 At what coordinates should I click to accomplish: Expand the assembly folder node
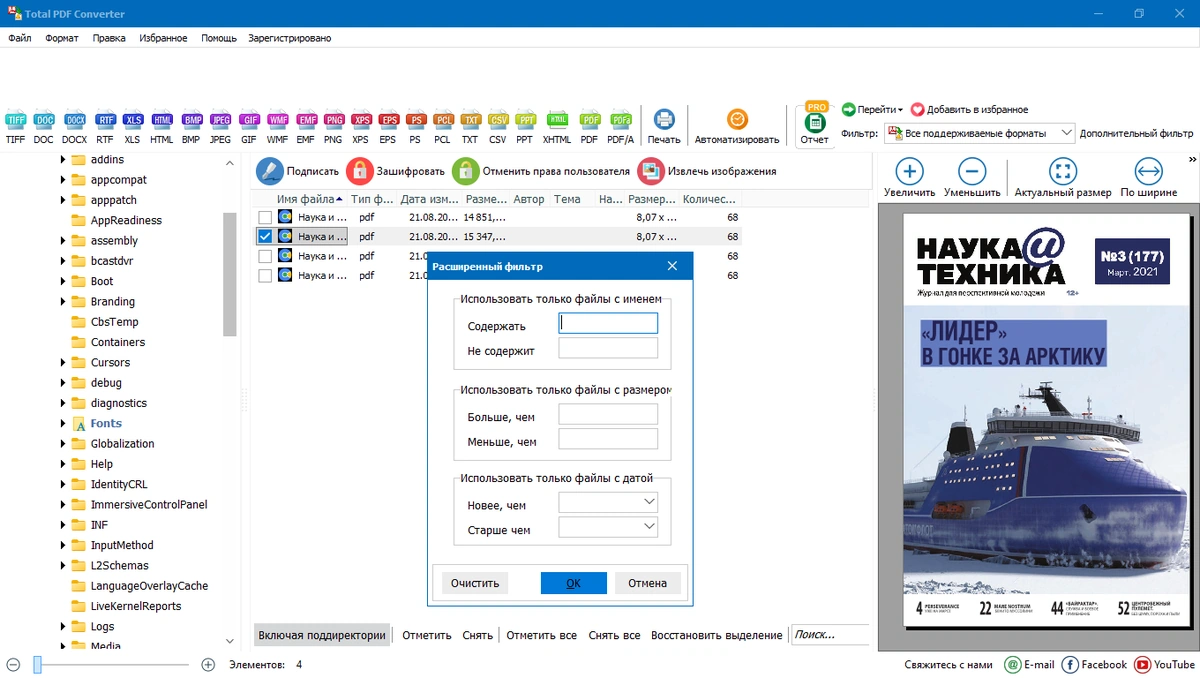(x=63, y=241)
